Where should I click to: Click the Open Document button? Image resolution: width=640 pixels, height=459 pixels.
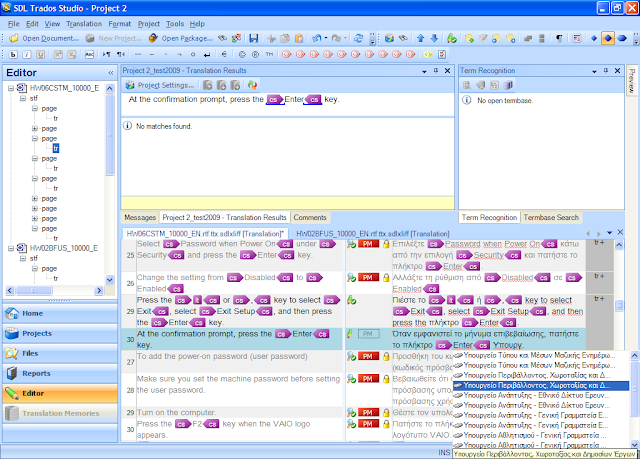coord(44,38)
